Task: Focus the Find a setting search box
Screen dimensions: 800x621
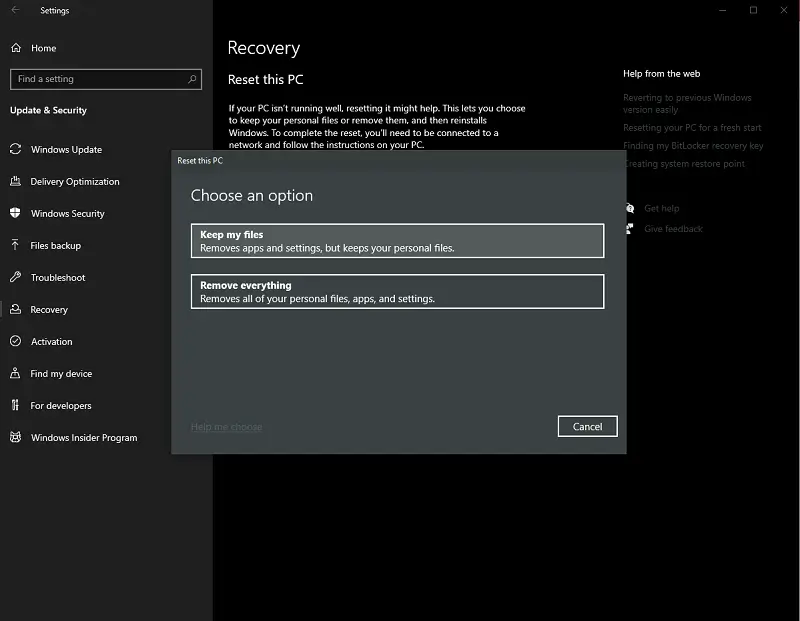Action: pos(95,79)
